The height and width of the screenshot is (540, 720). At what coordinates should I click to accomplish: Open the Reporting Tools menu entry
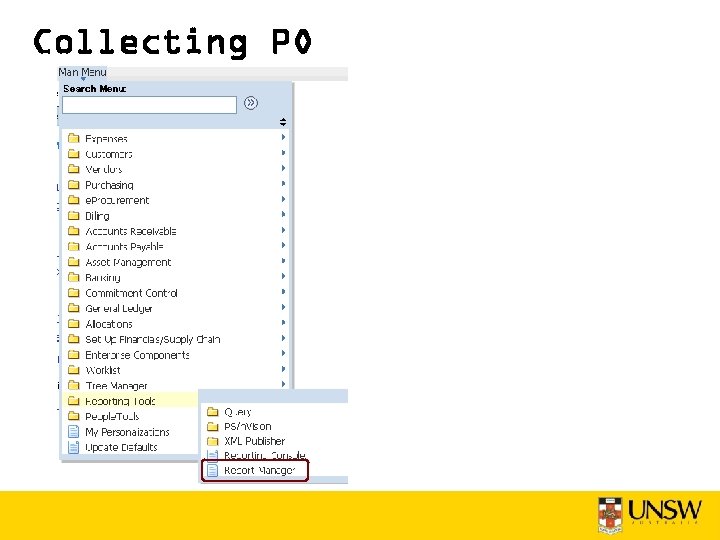click(120, 401)
